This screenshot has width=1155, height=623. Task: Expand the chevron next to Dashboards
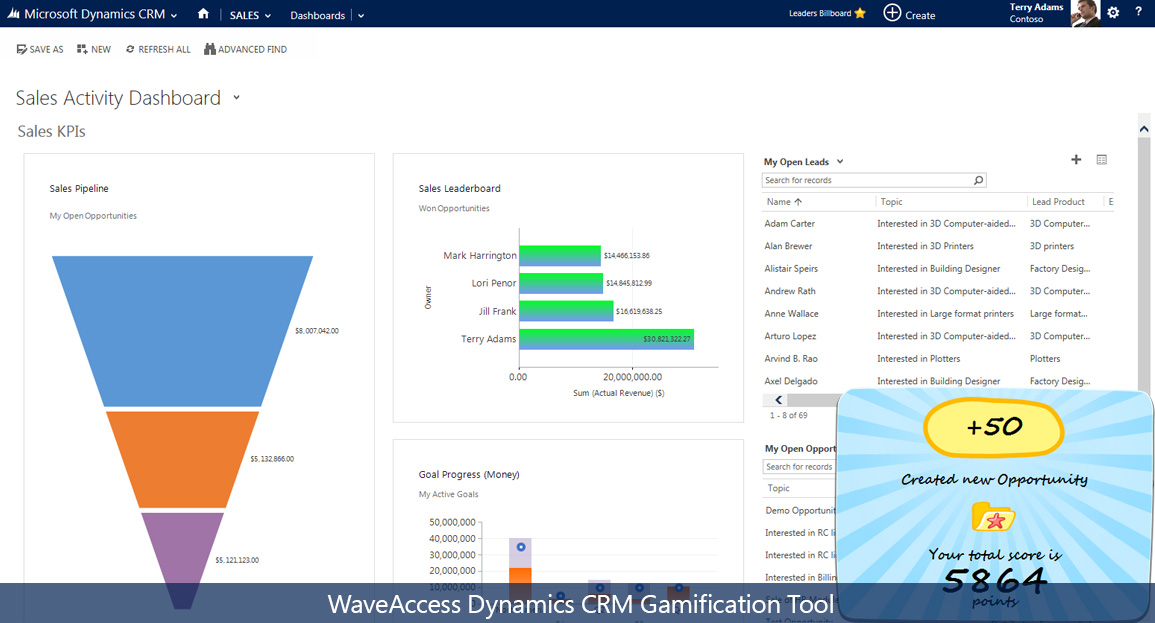pyautogui.click(x=361, y=15)
